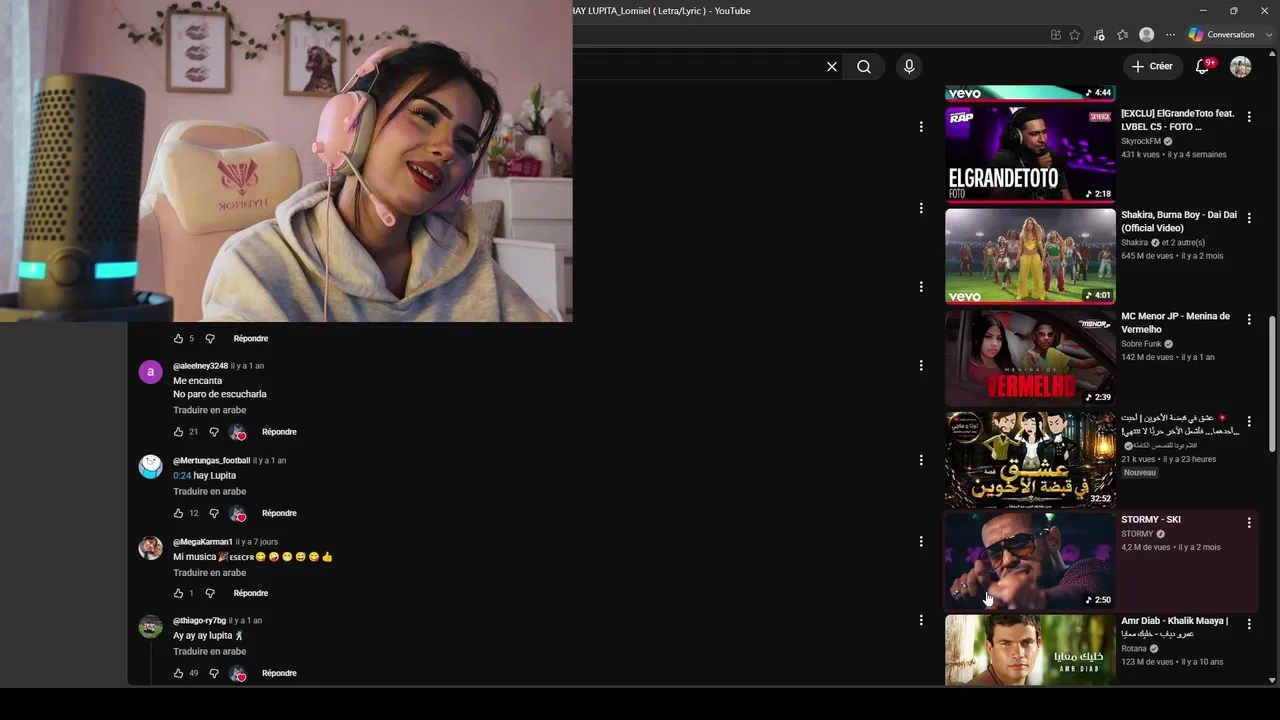Click the magnifying glass search button
The image size is (1280, 720).
pyautogui.click(x=864, y=67)
